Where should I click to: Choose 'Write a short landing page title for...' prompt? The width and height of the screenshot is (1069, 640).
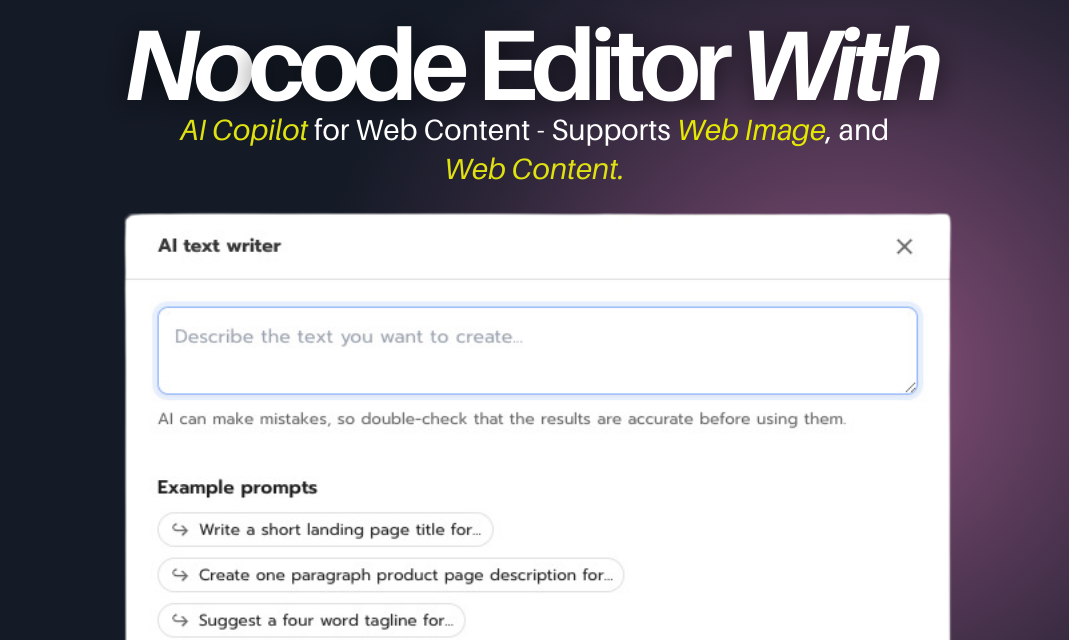[x=325, y=530]
